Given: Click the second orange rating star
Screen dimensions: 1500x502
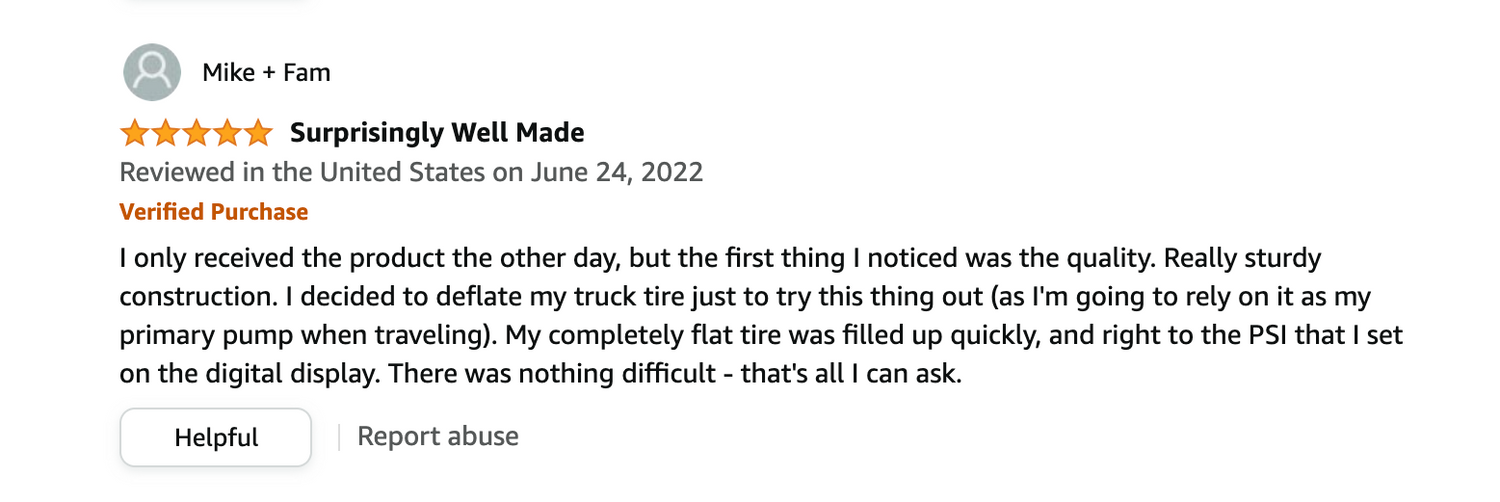Looking at the screenshot, I should pyautogui.click(x=164, y=132).
